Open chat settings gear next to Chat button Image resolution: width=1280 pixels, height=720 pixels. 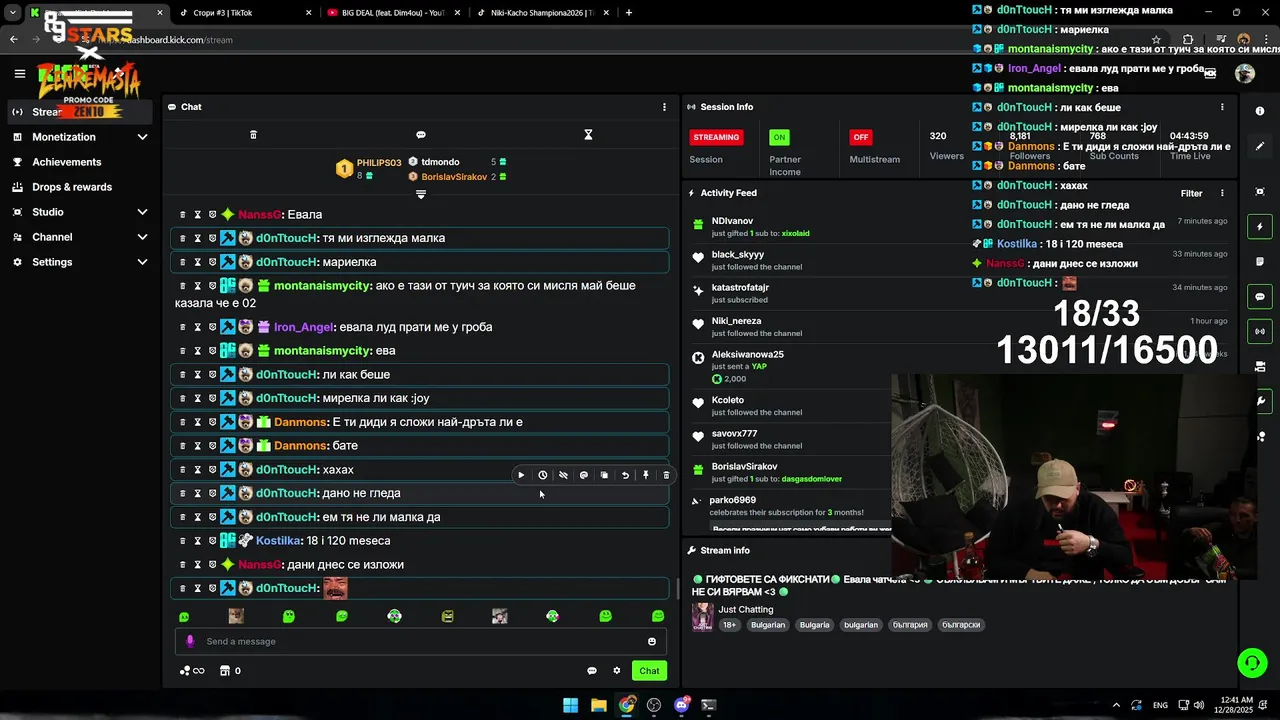click(x=617, y=671)
